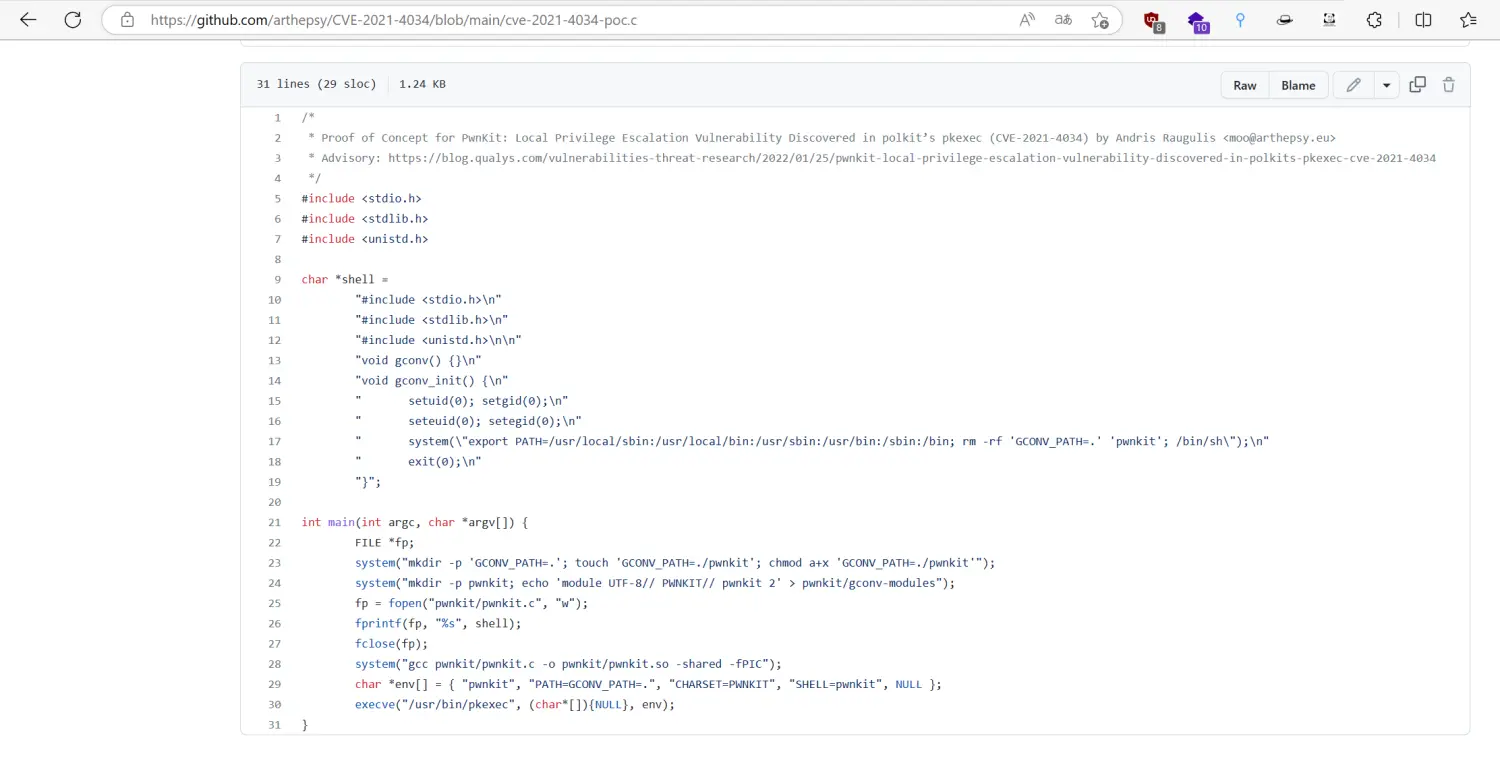The width and height of the screenshot is (1500, 771).
Task: Click the 'seteuid(0); setegid(0);' string line
Action: (x=468, y=421)
